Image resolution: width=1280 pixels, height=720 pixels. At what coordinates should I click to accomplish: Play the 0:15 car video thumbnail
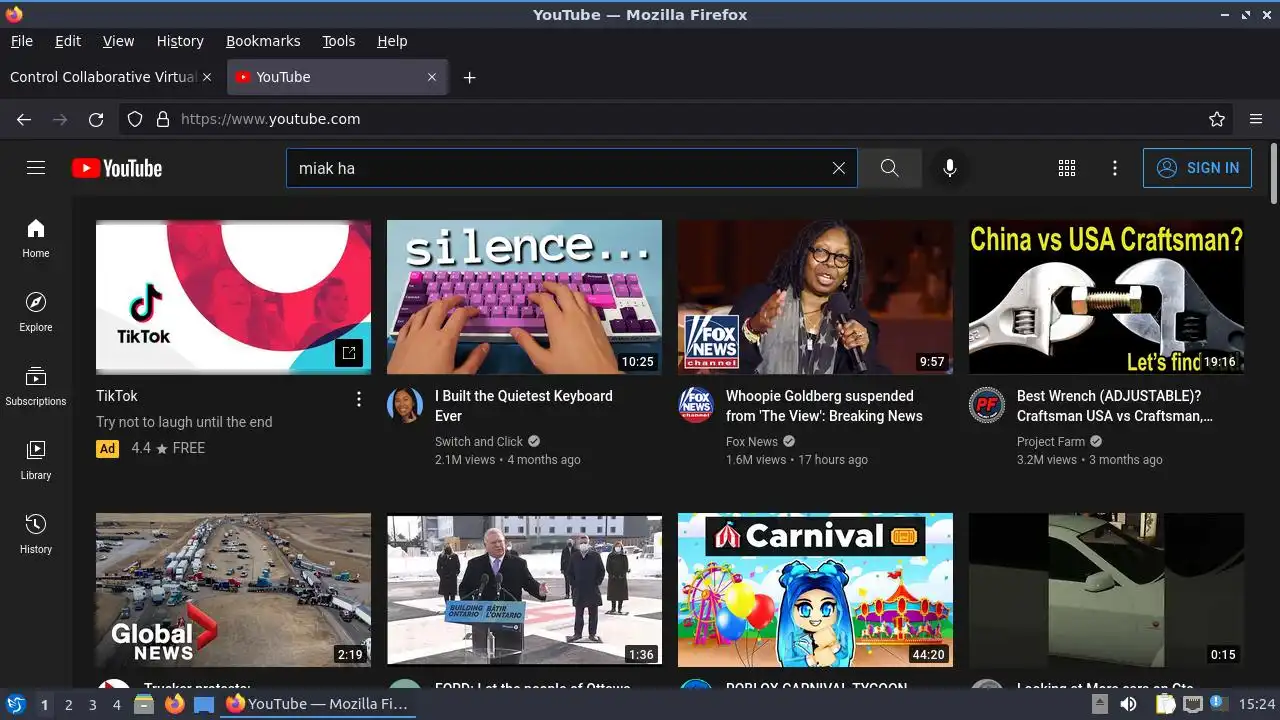coord(1106,590)
